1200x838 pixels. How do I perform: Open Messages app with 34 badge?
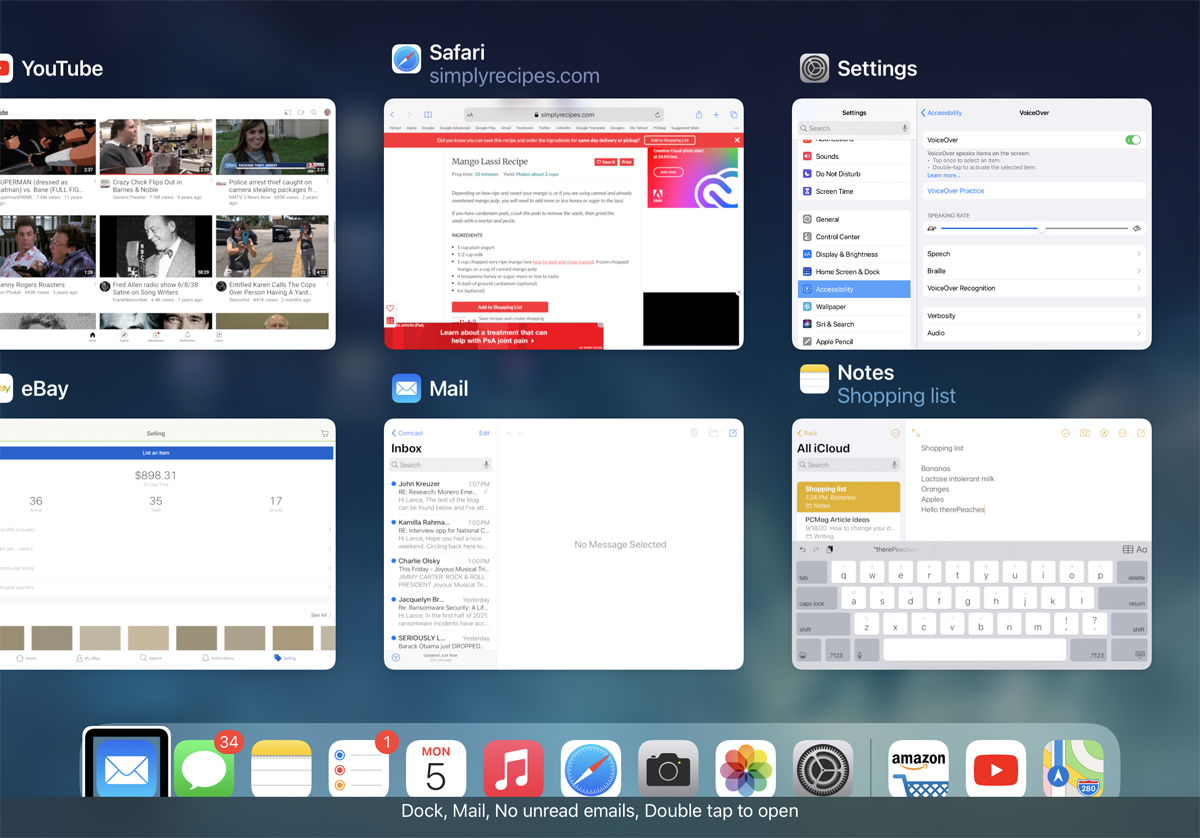tap(204, 769)
